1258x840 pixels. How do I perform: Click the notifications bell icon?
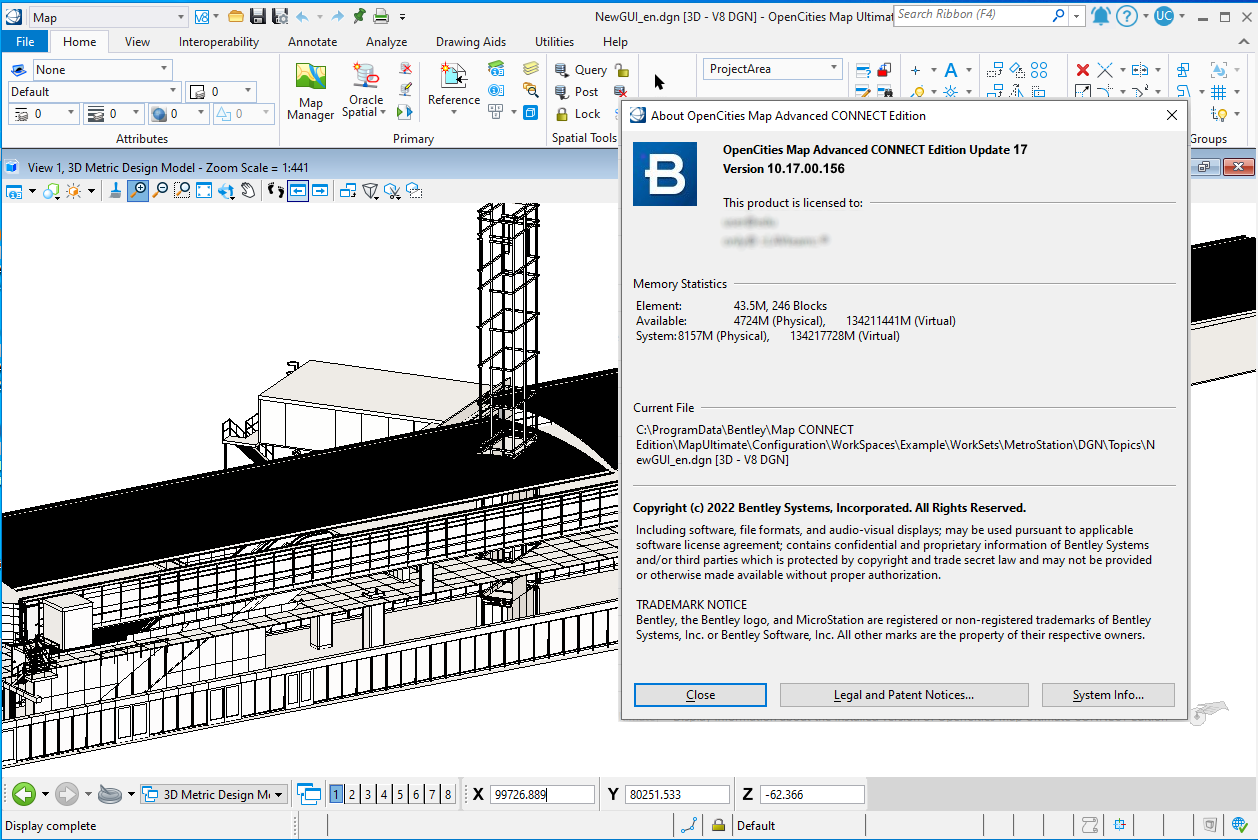(x=1101, y=16)
